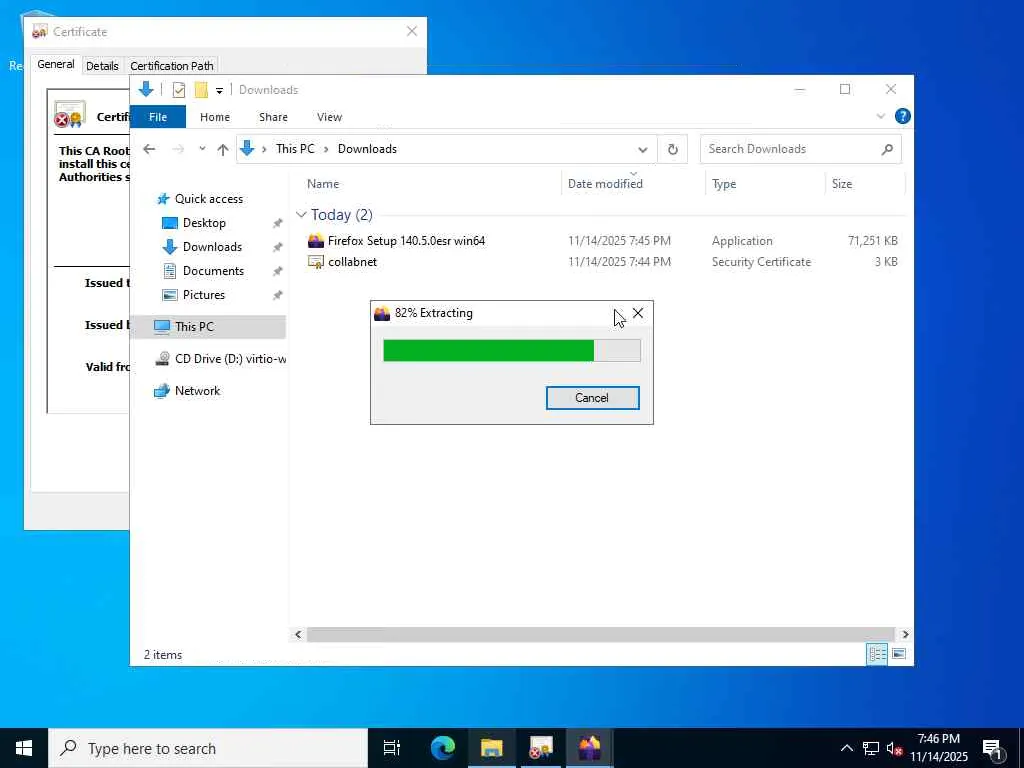The height and width of the screenshot is (768, 1024).
Task: Open the Home ribbon tab
Action: (215, 117)
